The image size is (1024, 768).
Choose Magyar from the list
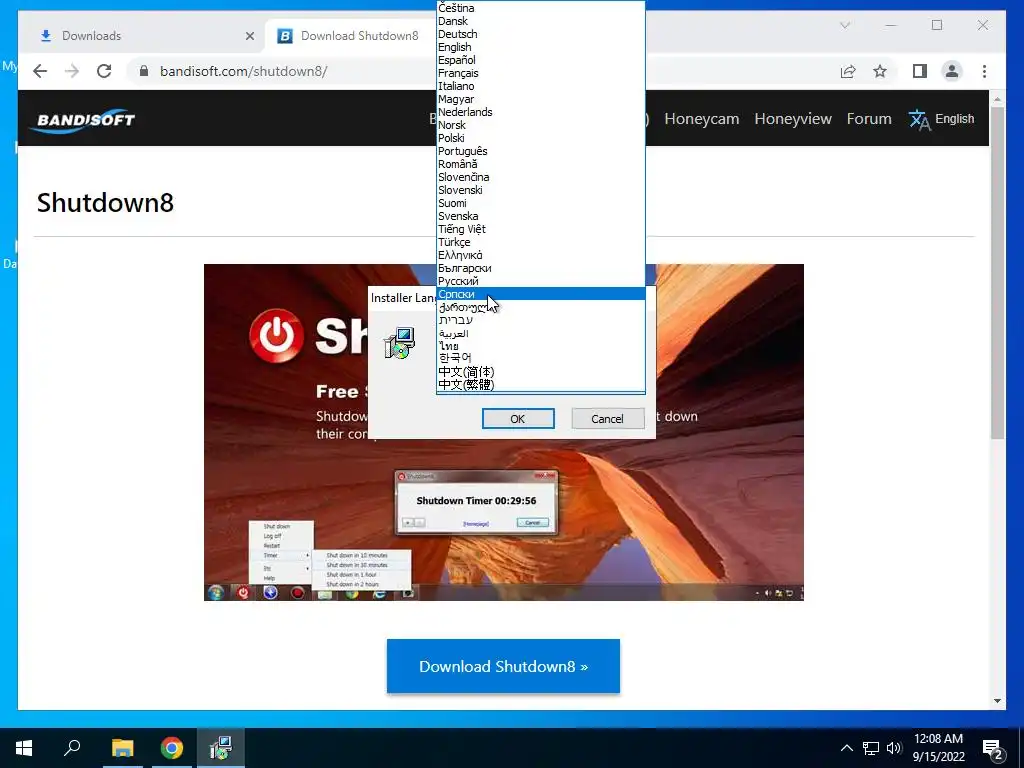(x=541, y=99)
